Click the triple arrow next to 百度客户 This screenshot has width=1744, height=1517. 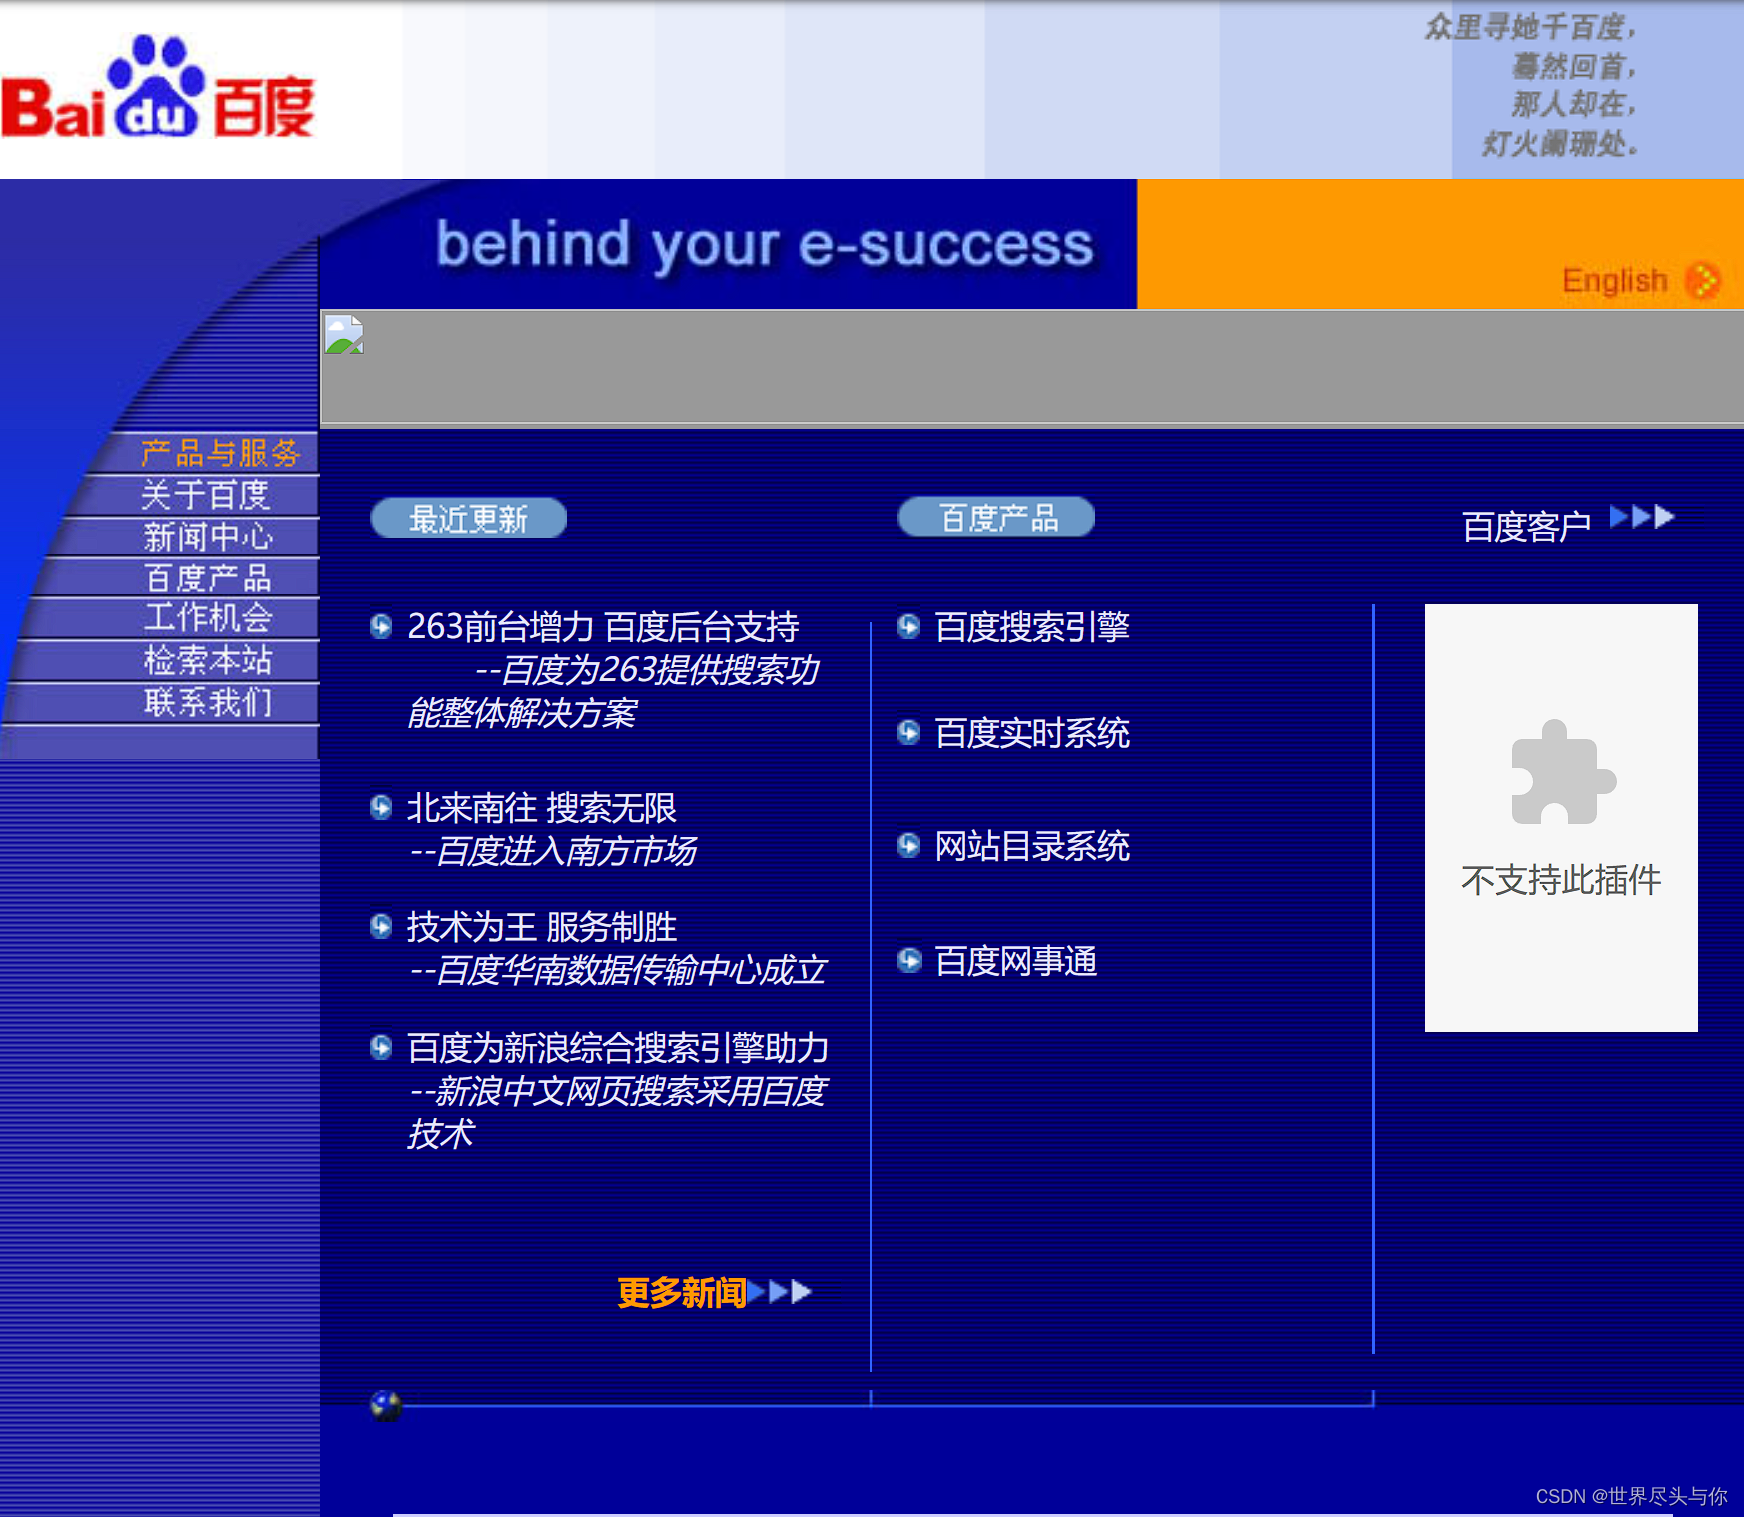tap(1641, 517)
